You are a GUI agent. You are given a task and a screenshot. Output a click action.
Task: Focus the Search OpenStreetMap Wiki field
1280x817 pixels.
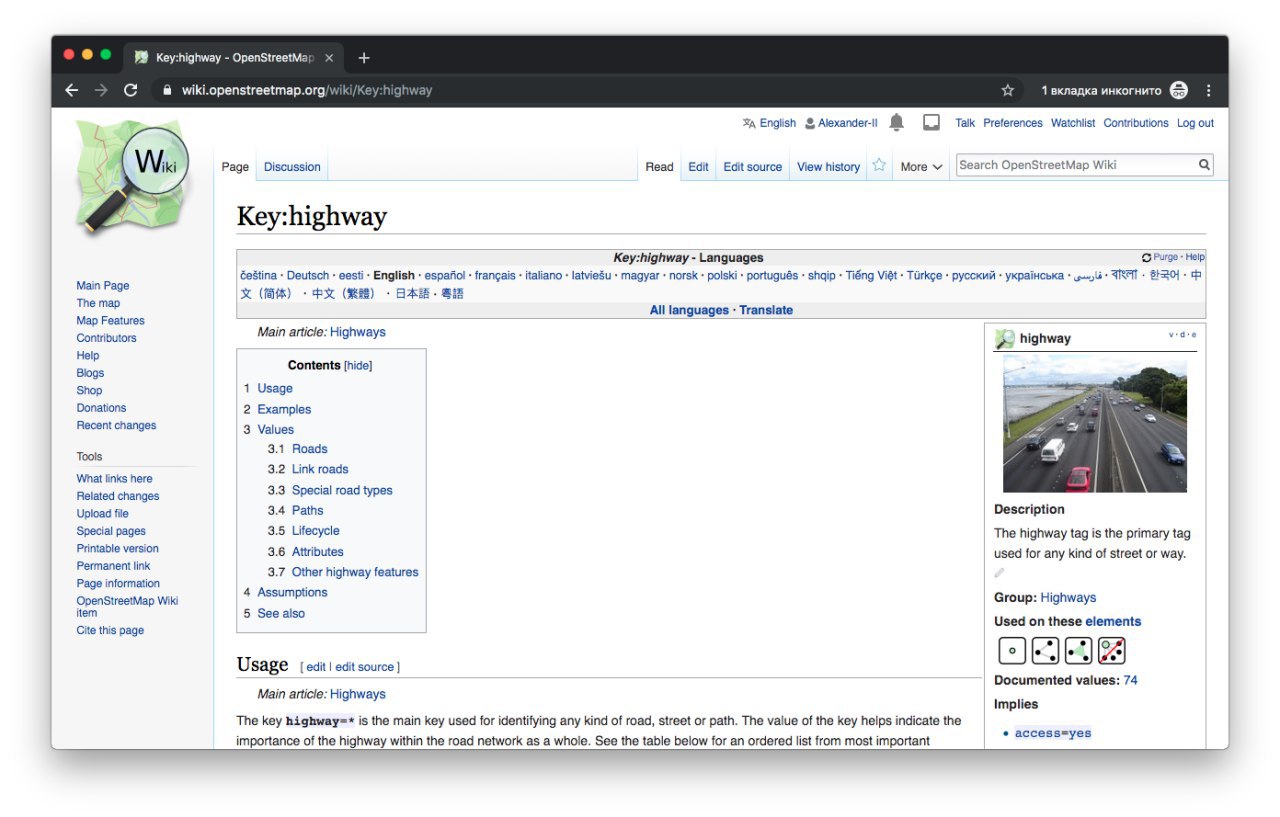pyautogui.click(x=1074, y=165)
